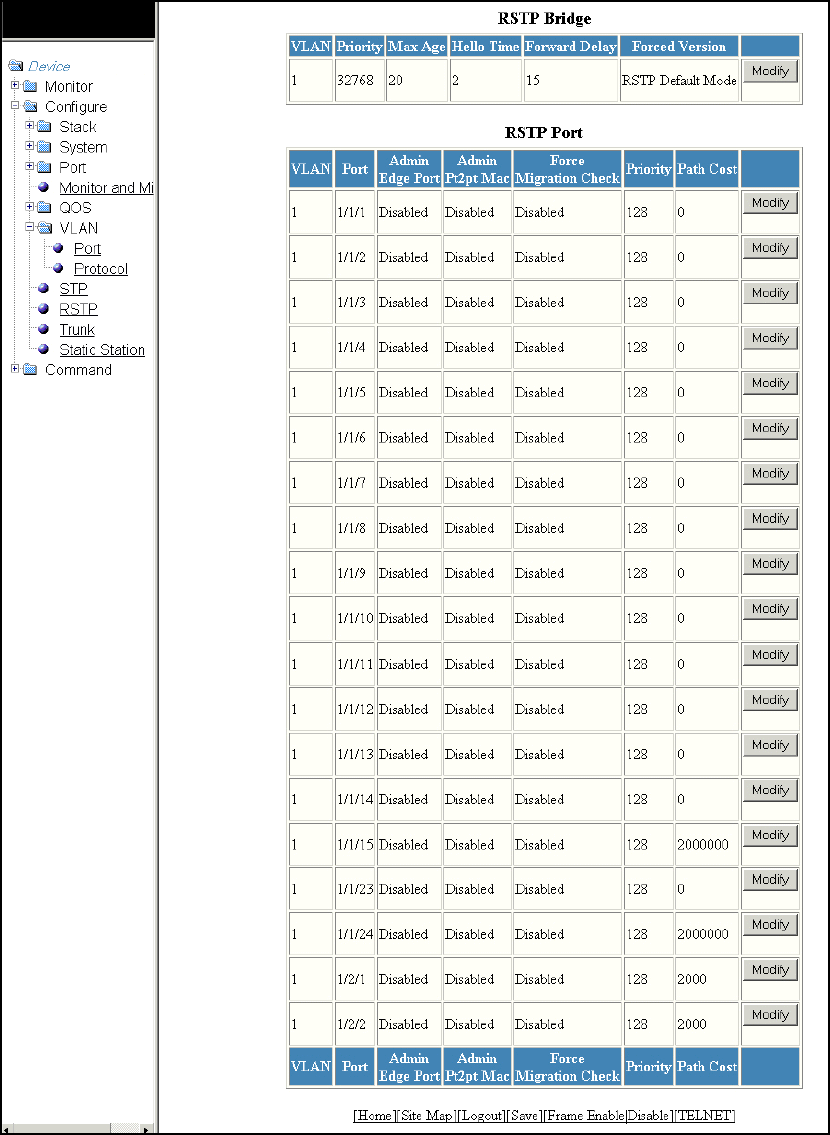Expand the Monitor tree node

(15, 85)
